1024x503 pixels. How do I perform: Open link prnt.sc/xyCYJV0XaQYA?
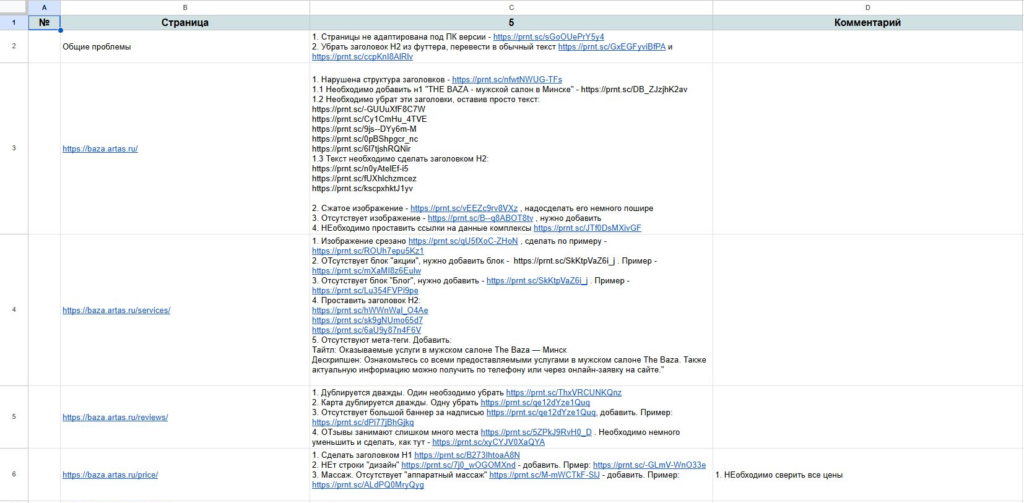click(488, 442)
